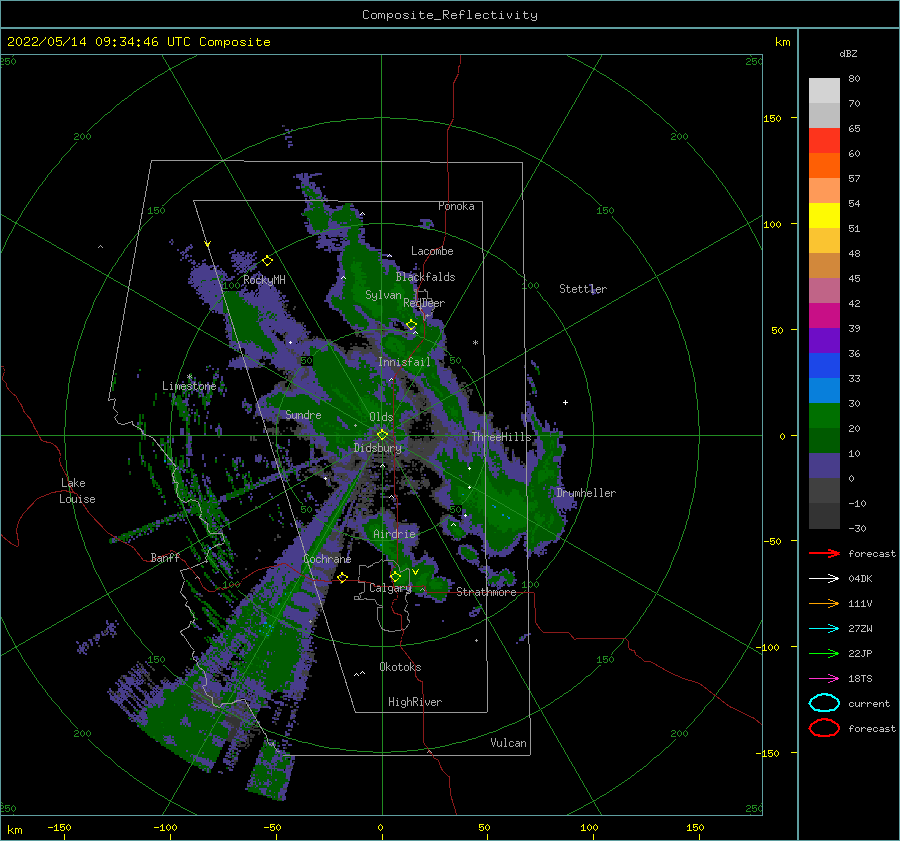Click the current legend text
Screen dimensions: 900x841
pos(869,703)
